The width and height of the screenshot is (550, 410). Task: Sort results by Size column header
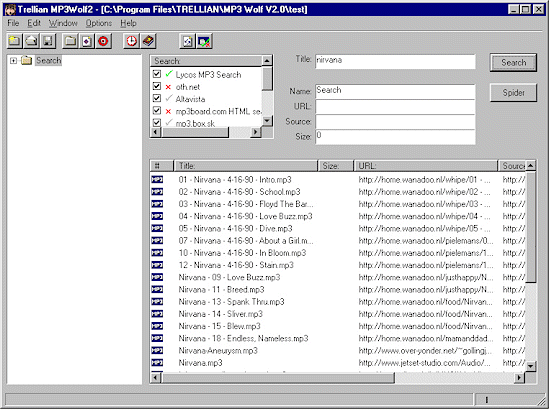pos(336,166)
